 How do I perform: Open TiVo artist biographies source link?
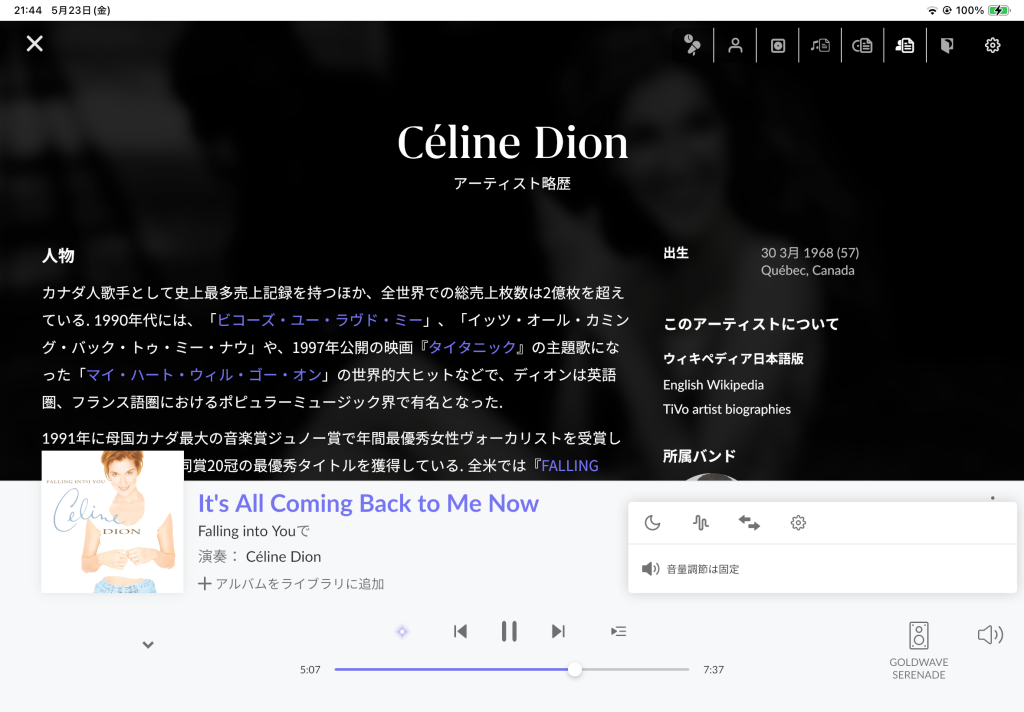click(727, 410)
